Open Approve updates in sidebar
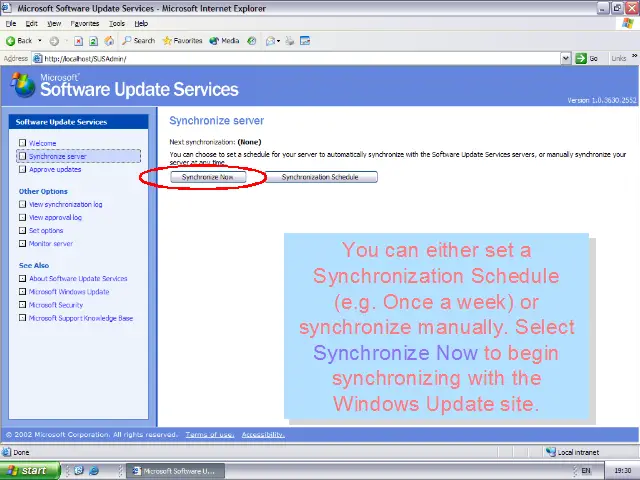The height and width of the screenshot is (480, 640). (x=55, y=169)
